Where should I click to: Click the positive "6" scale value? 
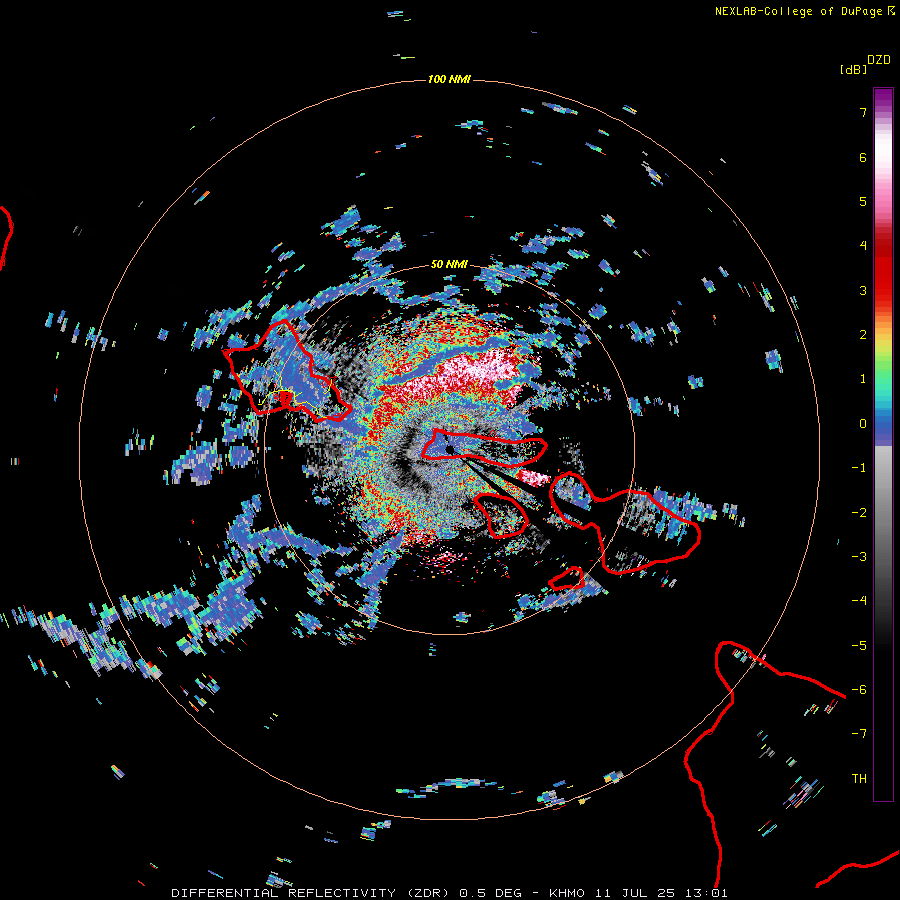(863, 157)
